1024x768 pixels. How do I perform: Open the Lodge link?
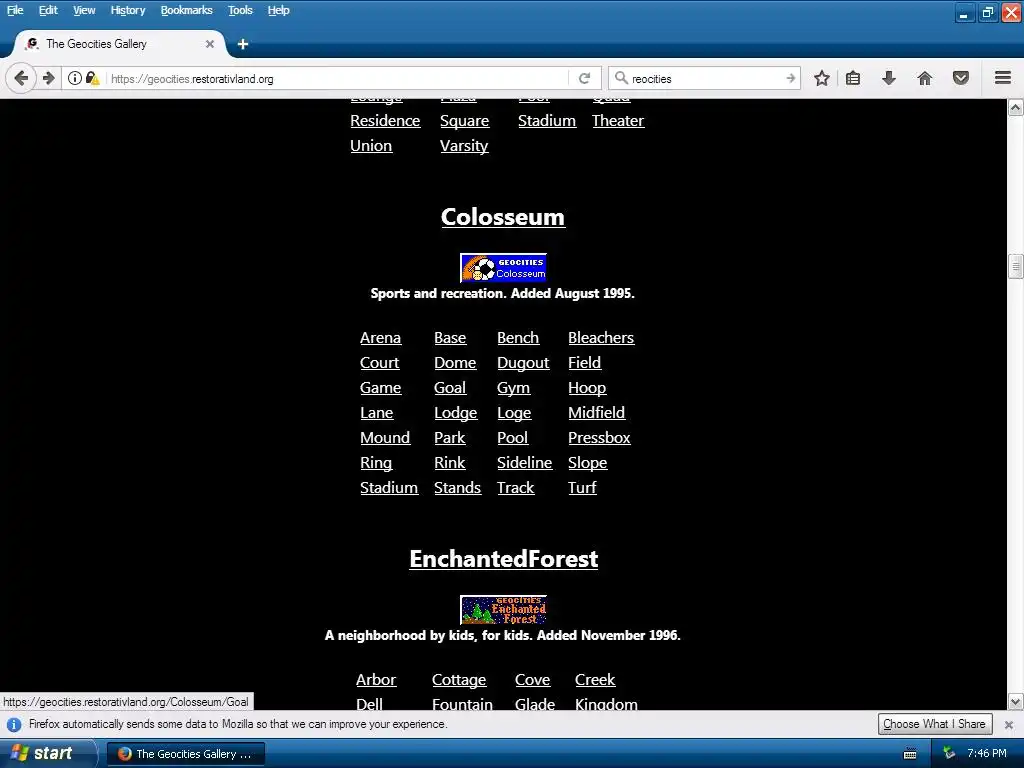[455, 413]
